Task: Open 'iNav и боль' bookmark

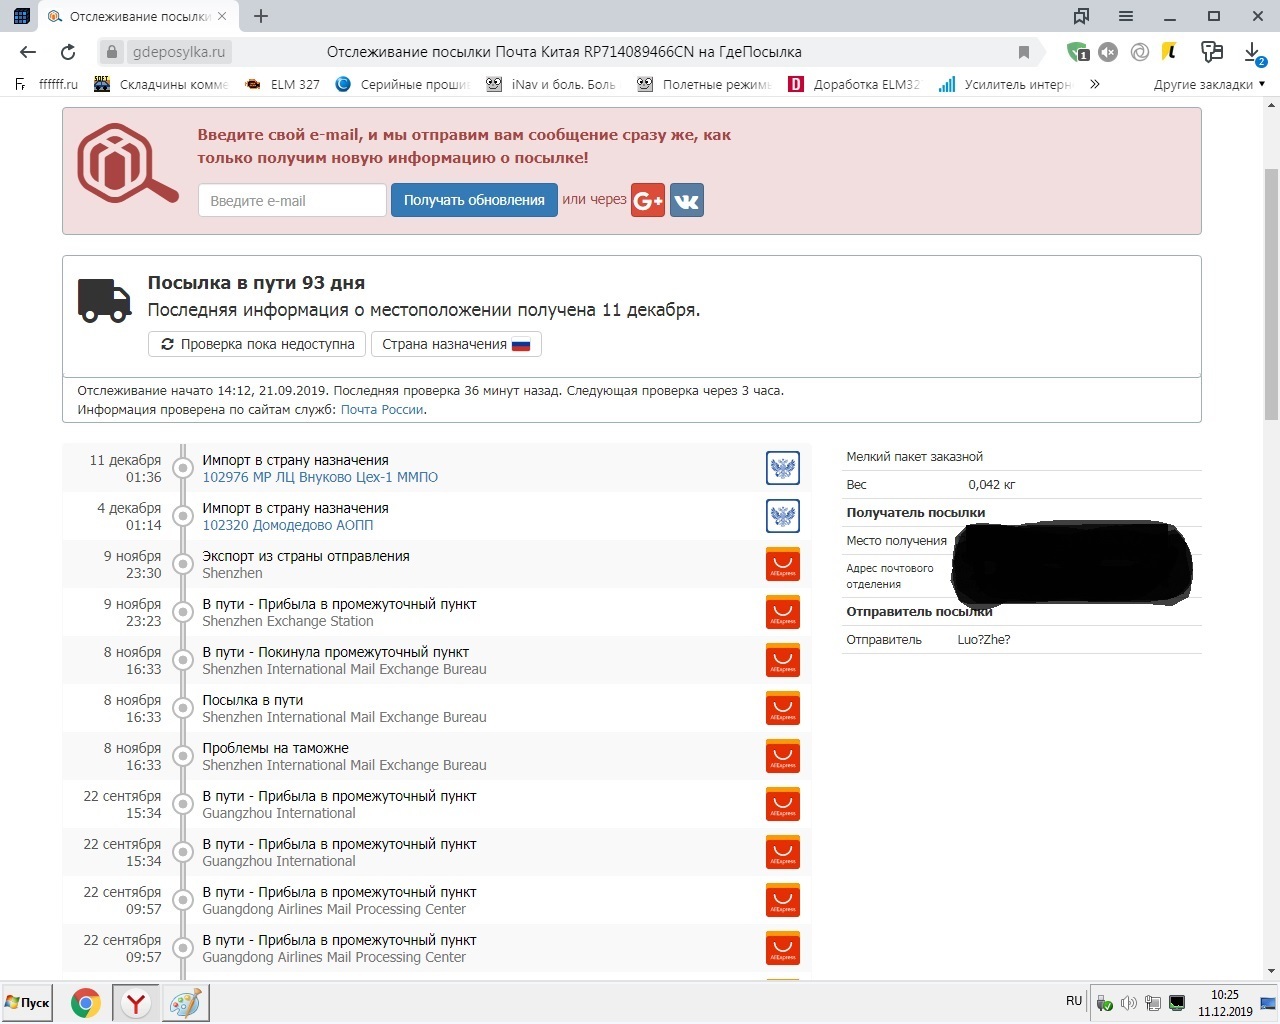Action: [551, 85]
